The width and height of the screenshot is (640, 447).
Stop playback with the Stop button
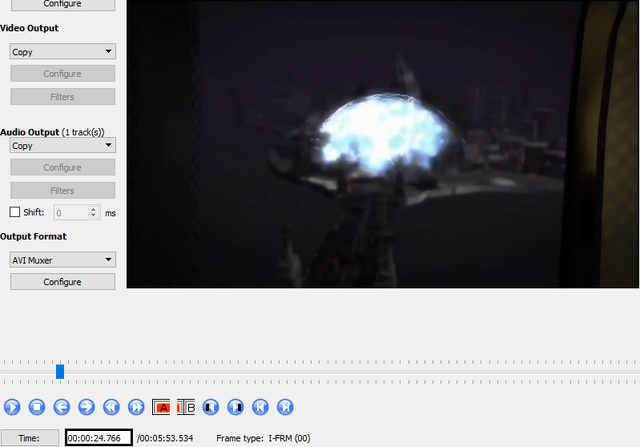coord(37,407)
